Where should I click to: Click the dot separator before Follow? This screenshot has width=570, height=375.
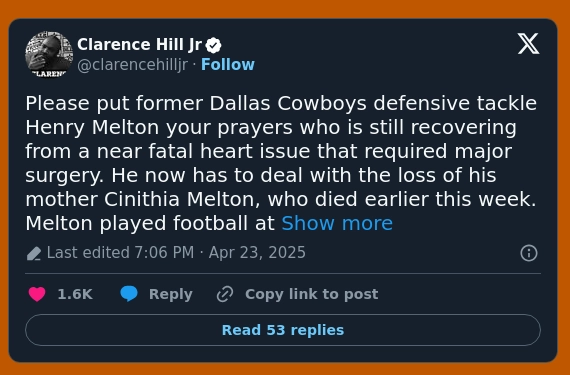click(x=194, y=65)
